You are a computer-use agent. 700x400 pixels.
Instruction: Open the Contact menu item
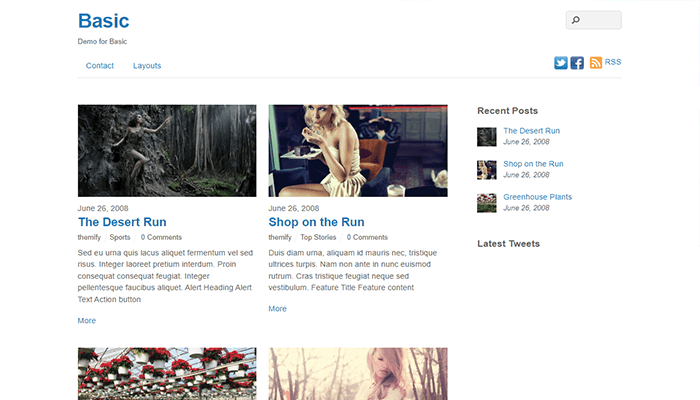[x=100, y=66]
